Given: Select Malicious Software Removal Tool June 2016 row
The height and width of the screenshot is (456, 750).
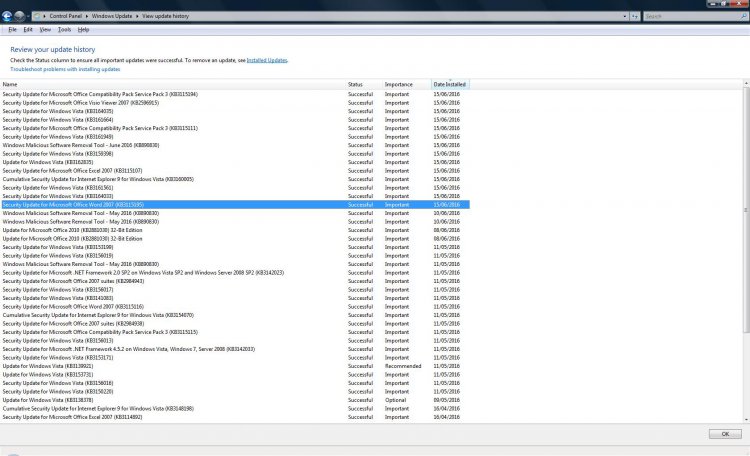Looking at the screenshot, I should 235,145.
